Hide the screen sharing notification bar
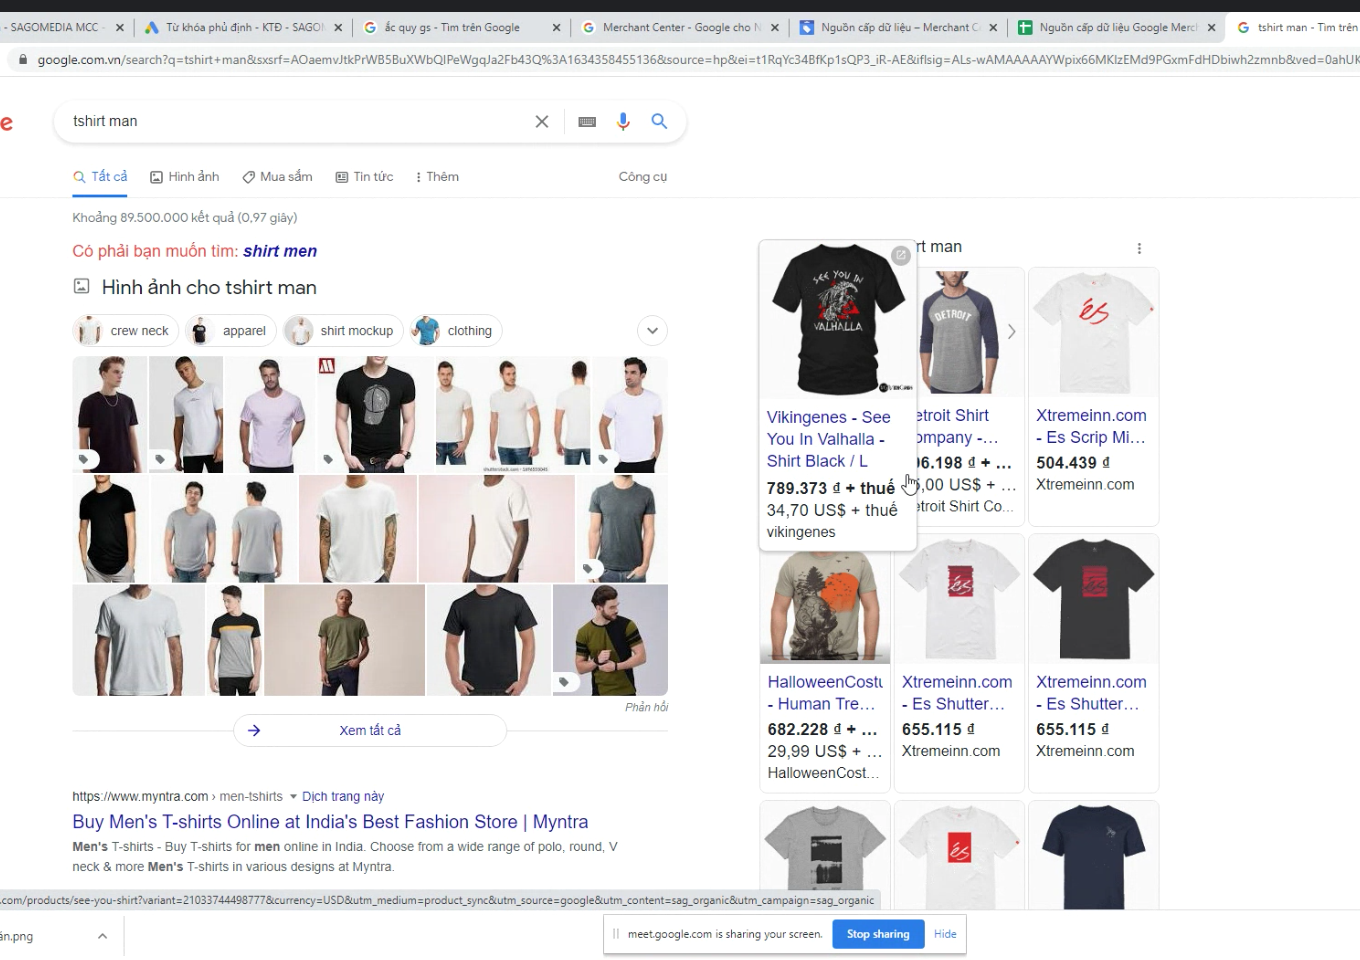The width and height of the screenshot is (1360, 960). [x=945, y=934]
